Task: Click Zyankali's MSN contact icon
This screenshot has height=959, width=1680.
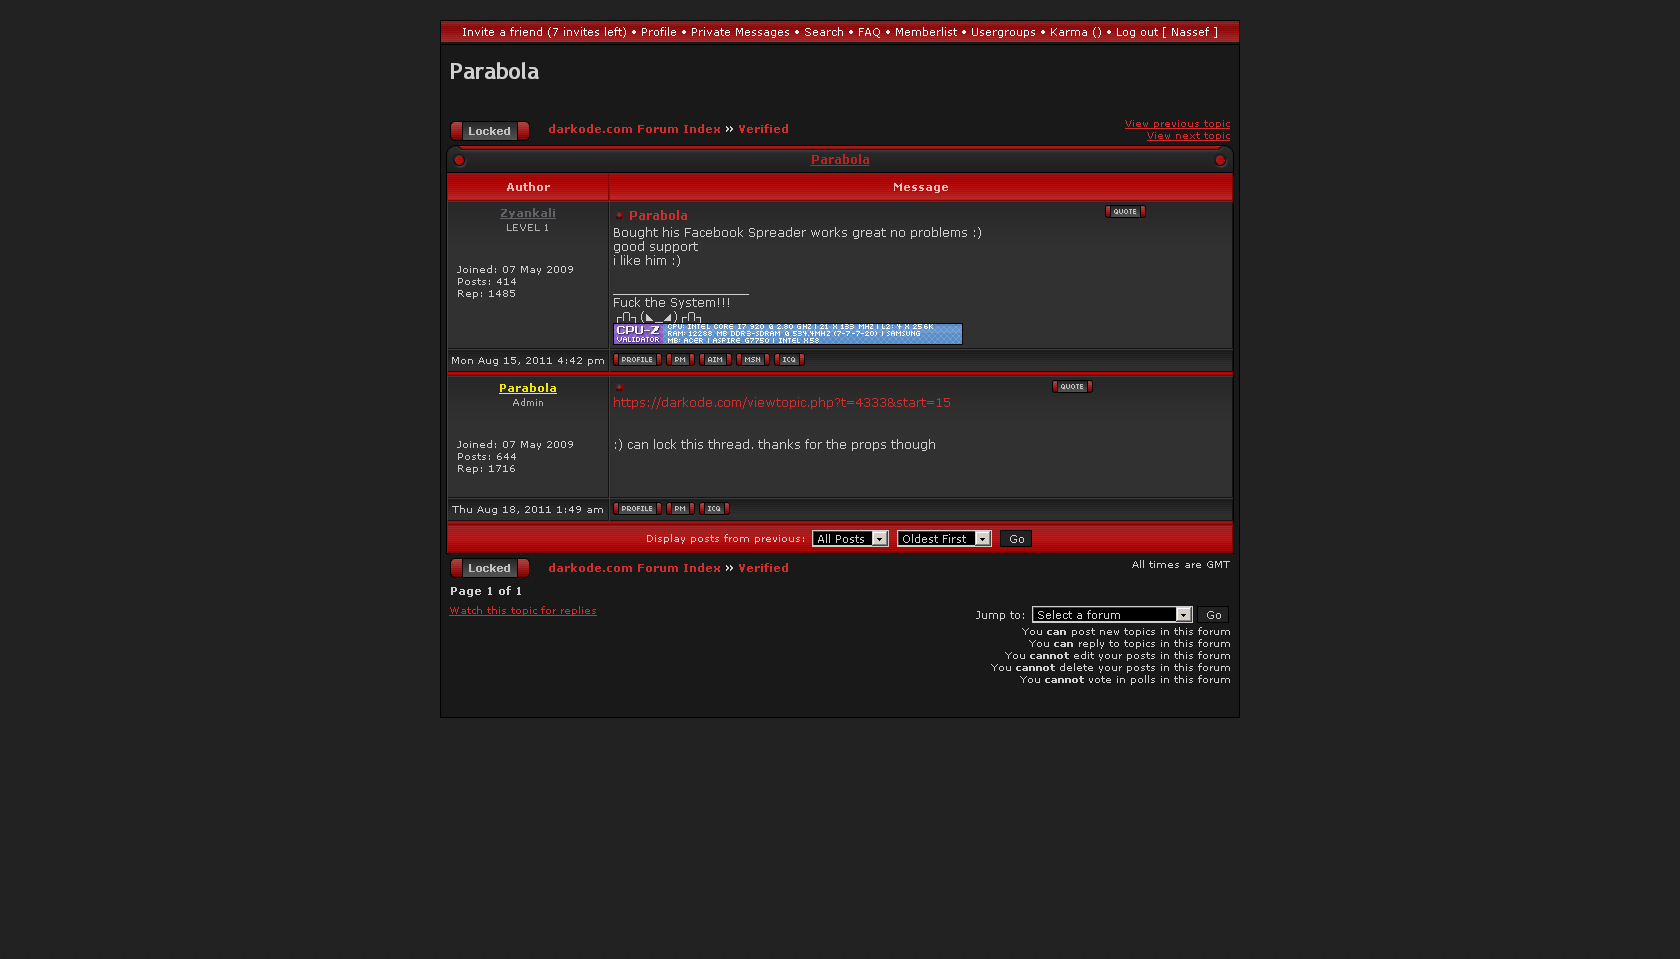Action: [752, 360]
